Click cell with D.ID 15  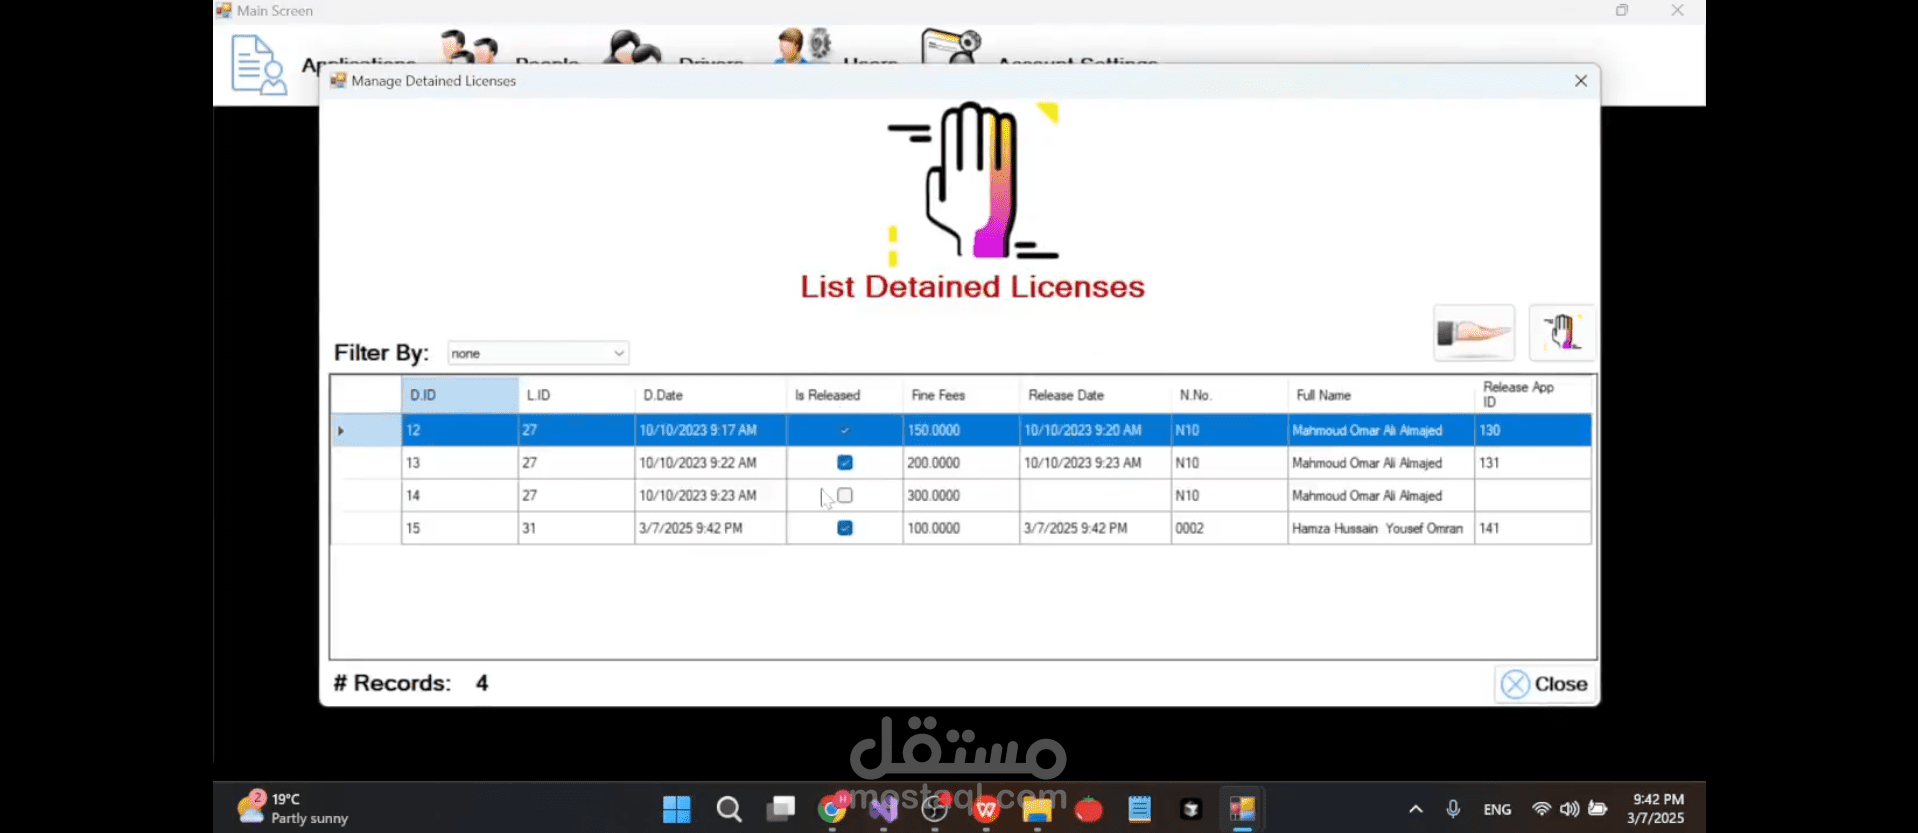tap(460, 528)
